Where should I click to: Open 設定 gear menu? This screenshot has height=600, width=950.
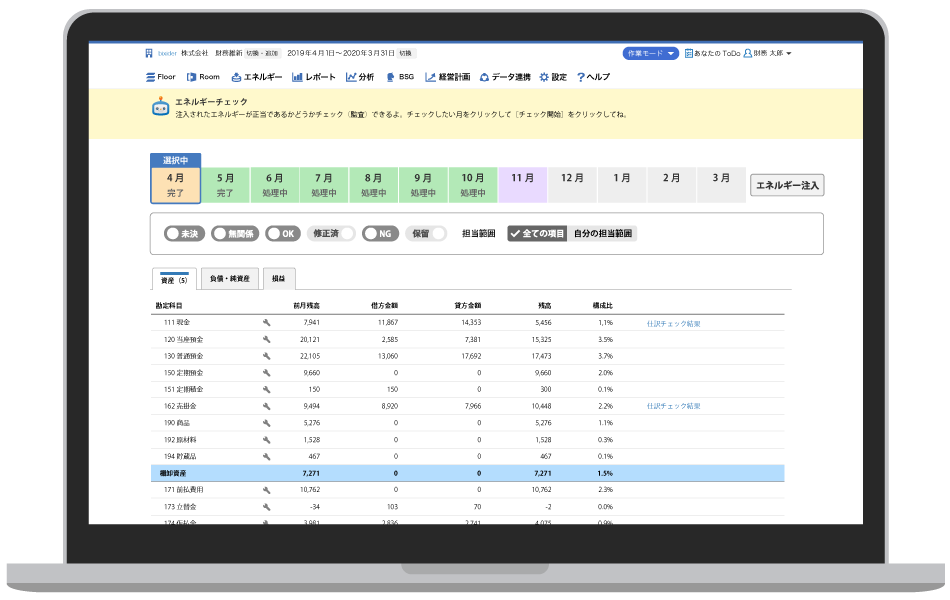click(x=553, y=77)
